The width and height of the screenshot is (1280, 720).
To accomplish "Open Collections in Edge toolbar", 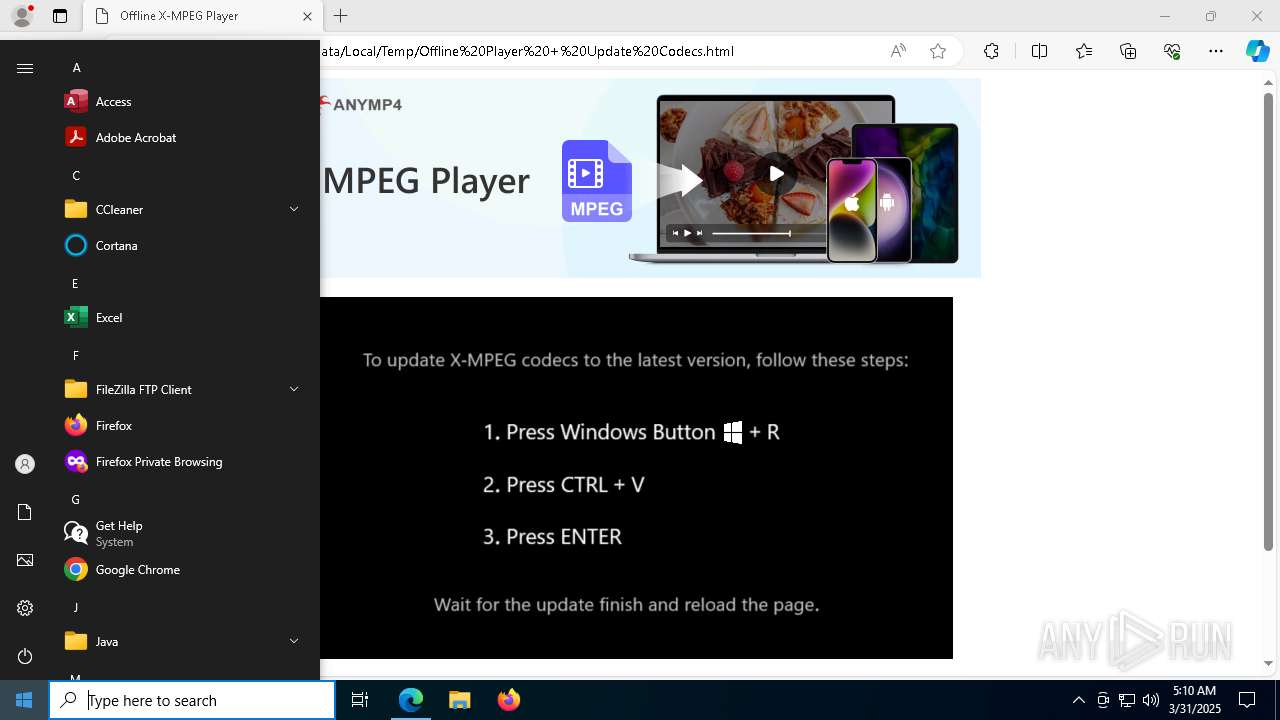I will 1128,51.
